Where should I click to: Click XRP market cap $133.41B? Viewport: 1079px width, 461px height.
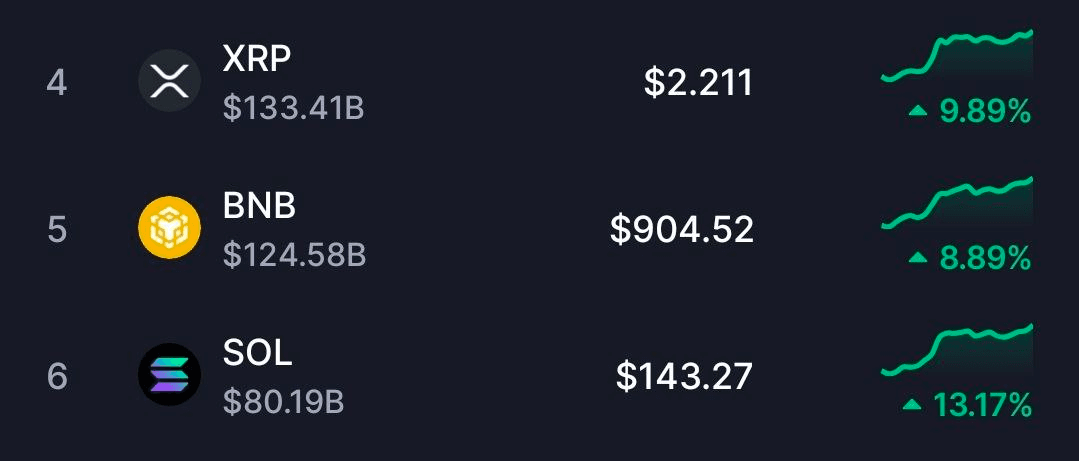(x=293, y=107)
